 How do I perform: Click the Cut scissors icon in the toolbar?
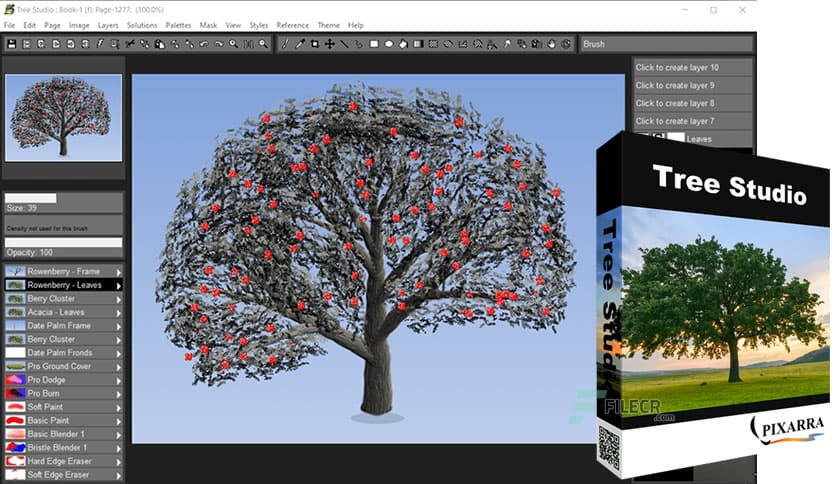click(130, 44)
